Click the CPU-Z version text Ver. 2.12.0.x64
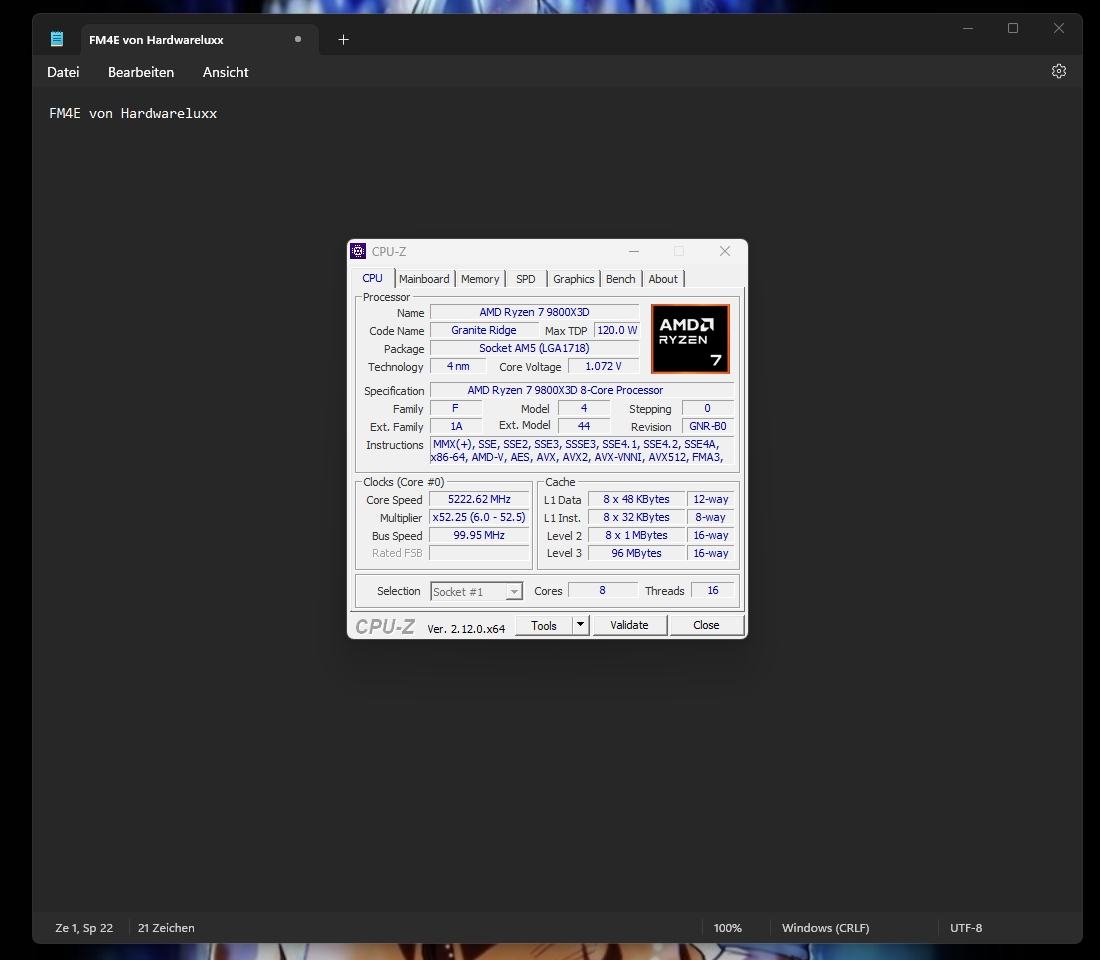 [x=466, y=629]
